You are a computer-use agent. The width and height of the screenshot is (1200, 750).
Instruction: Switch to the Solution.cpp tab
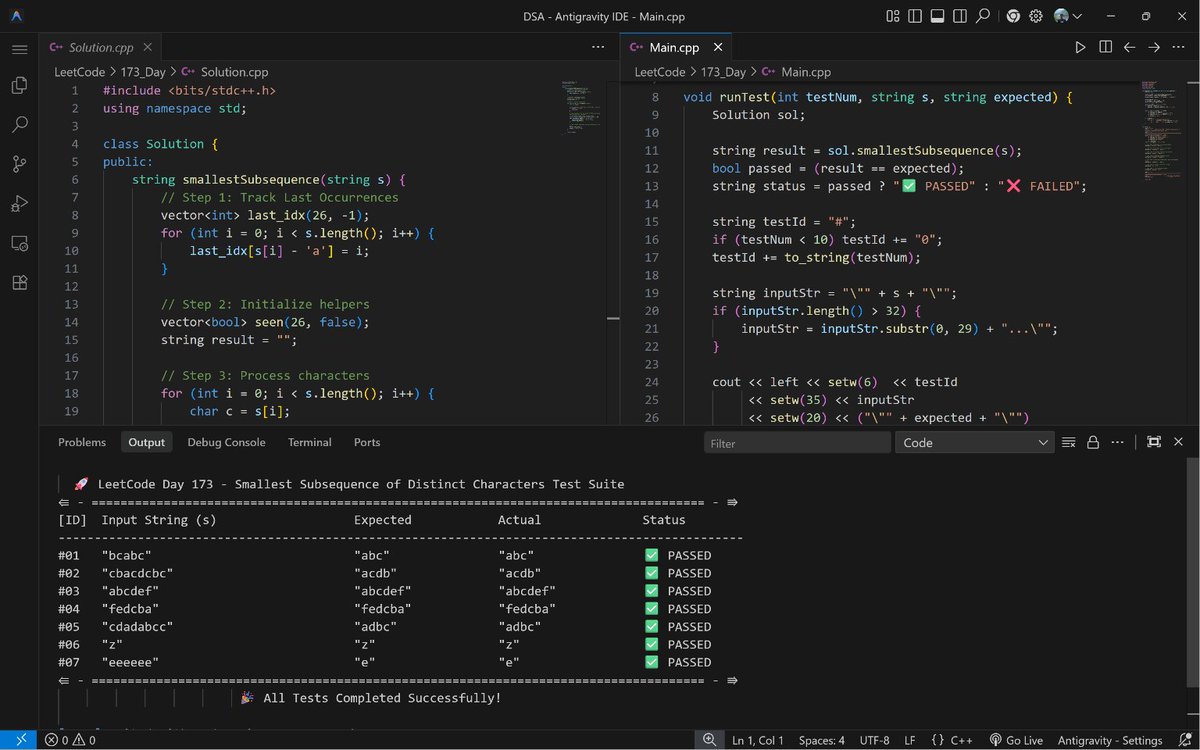point(100,47)
